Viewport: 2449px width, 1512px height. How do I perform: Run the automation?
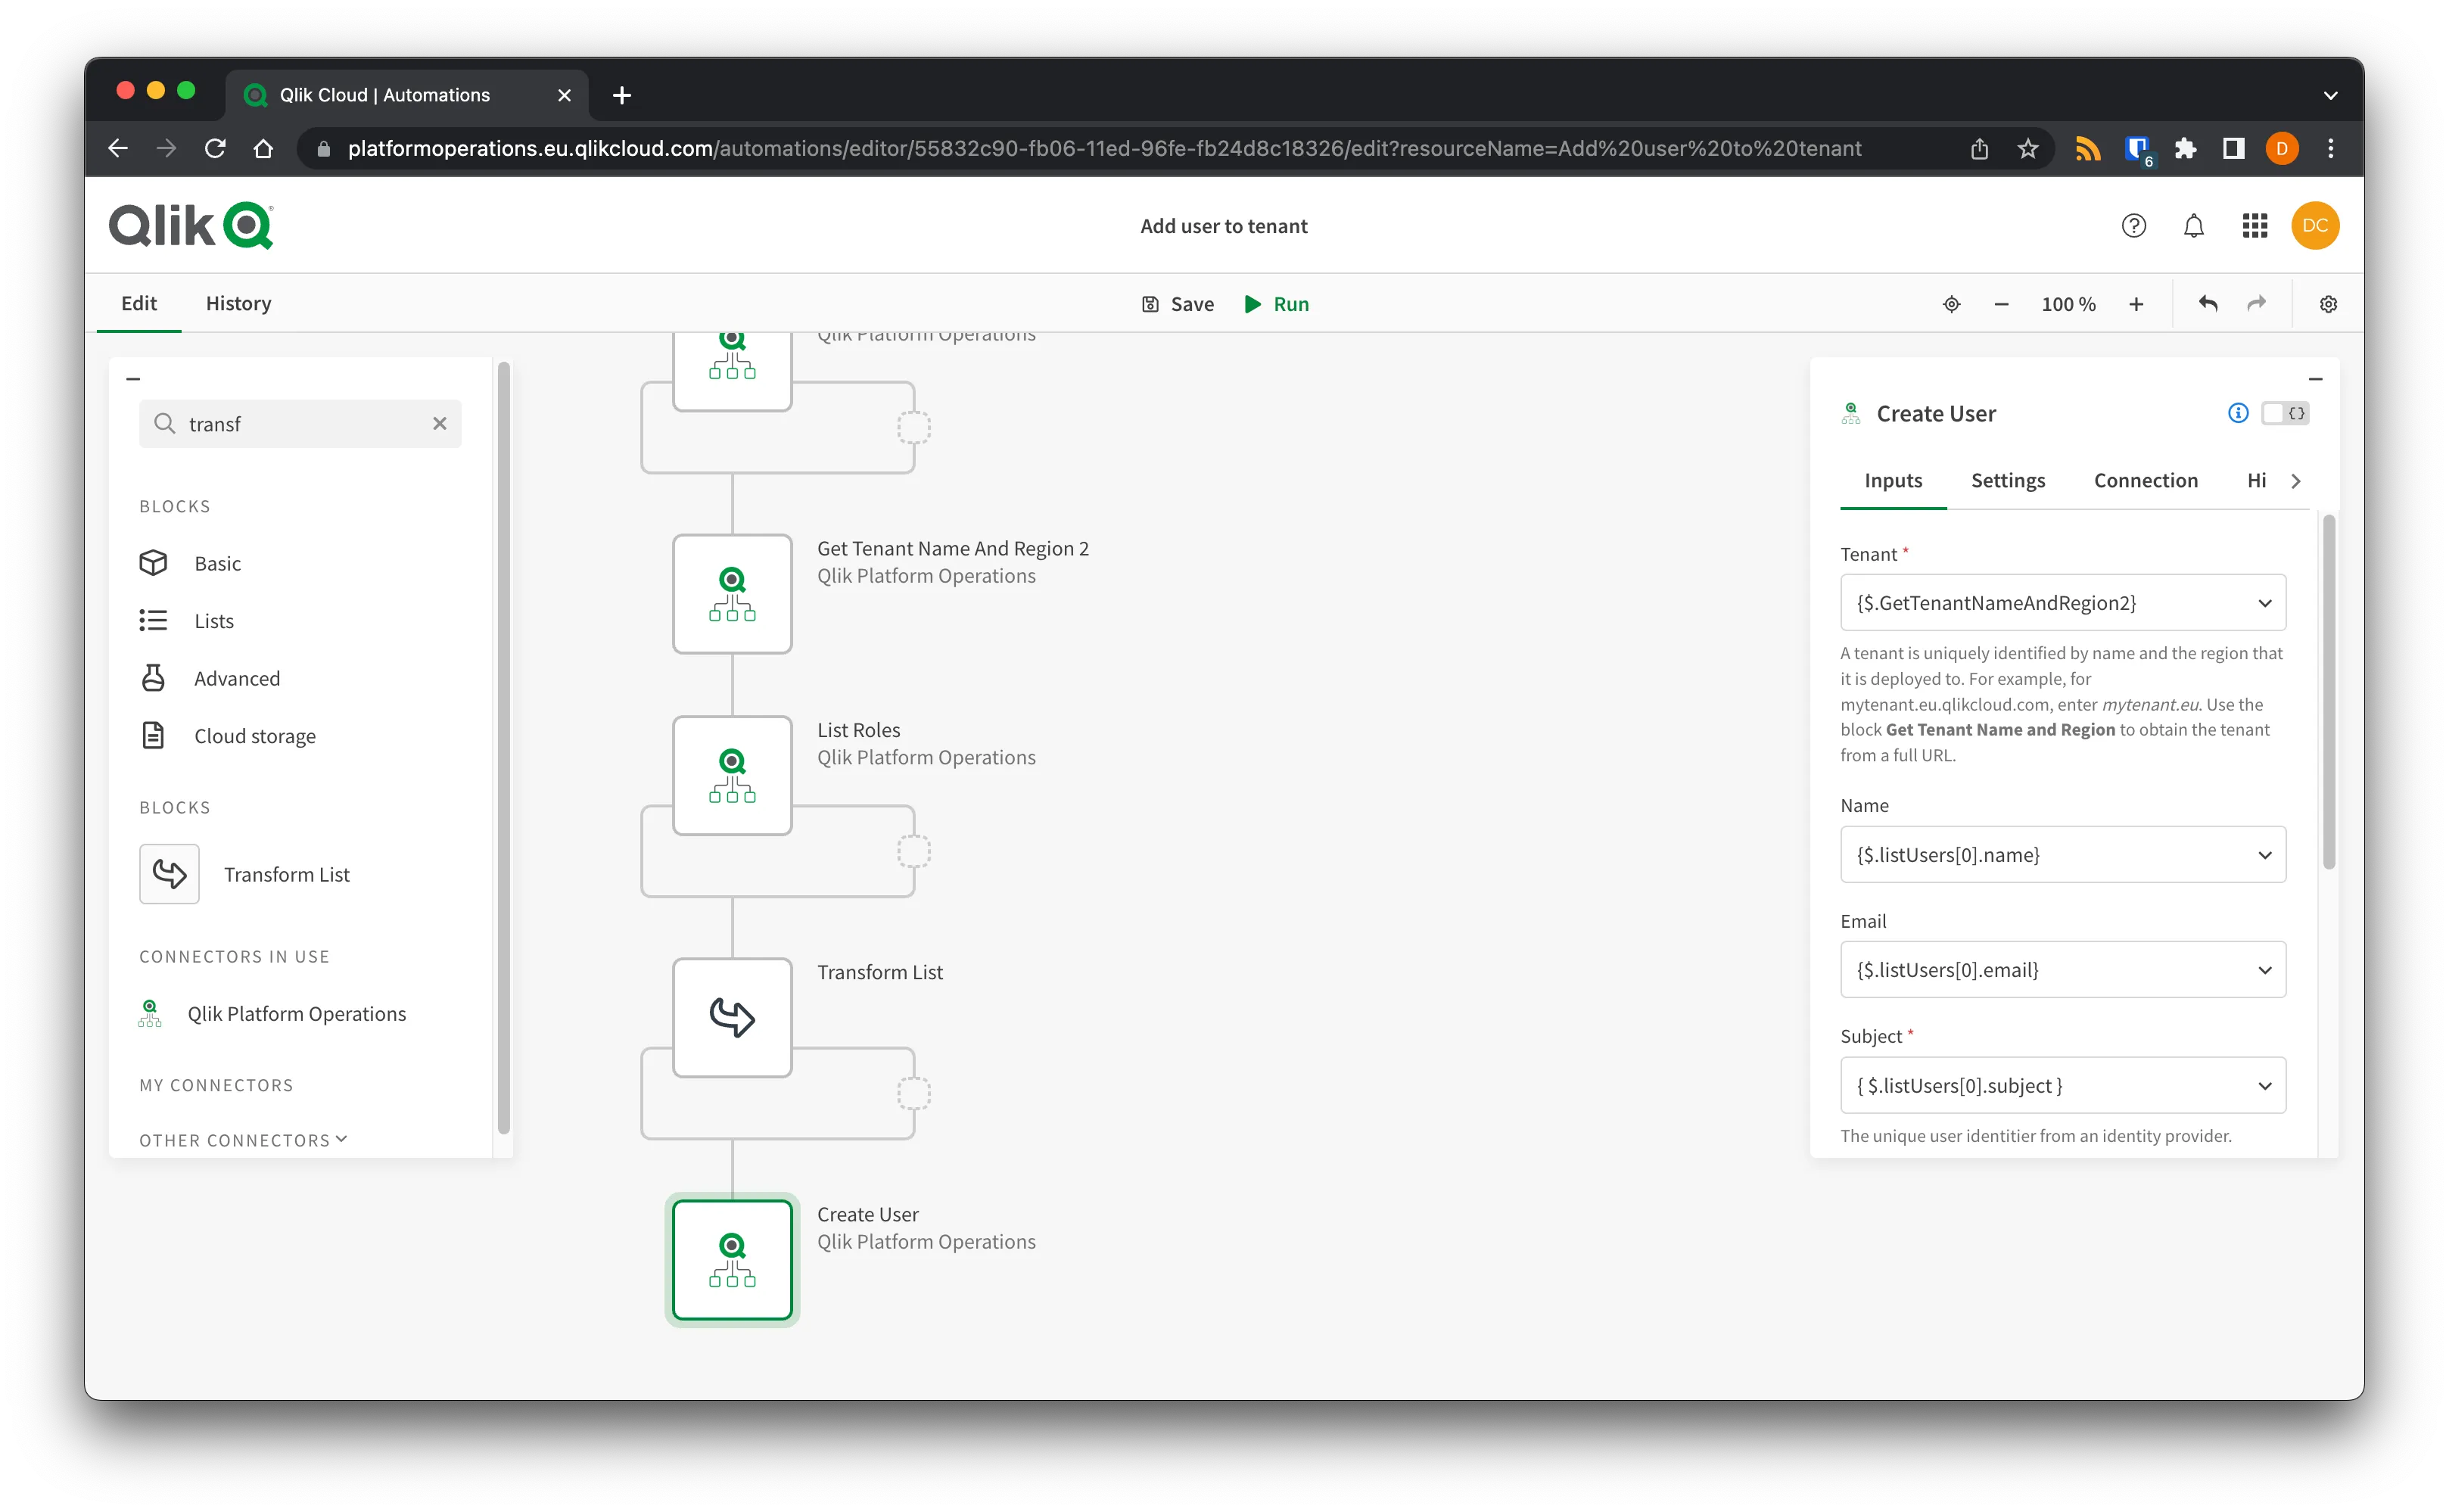tap(1276, 303)
